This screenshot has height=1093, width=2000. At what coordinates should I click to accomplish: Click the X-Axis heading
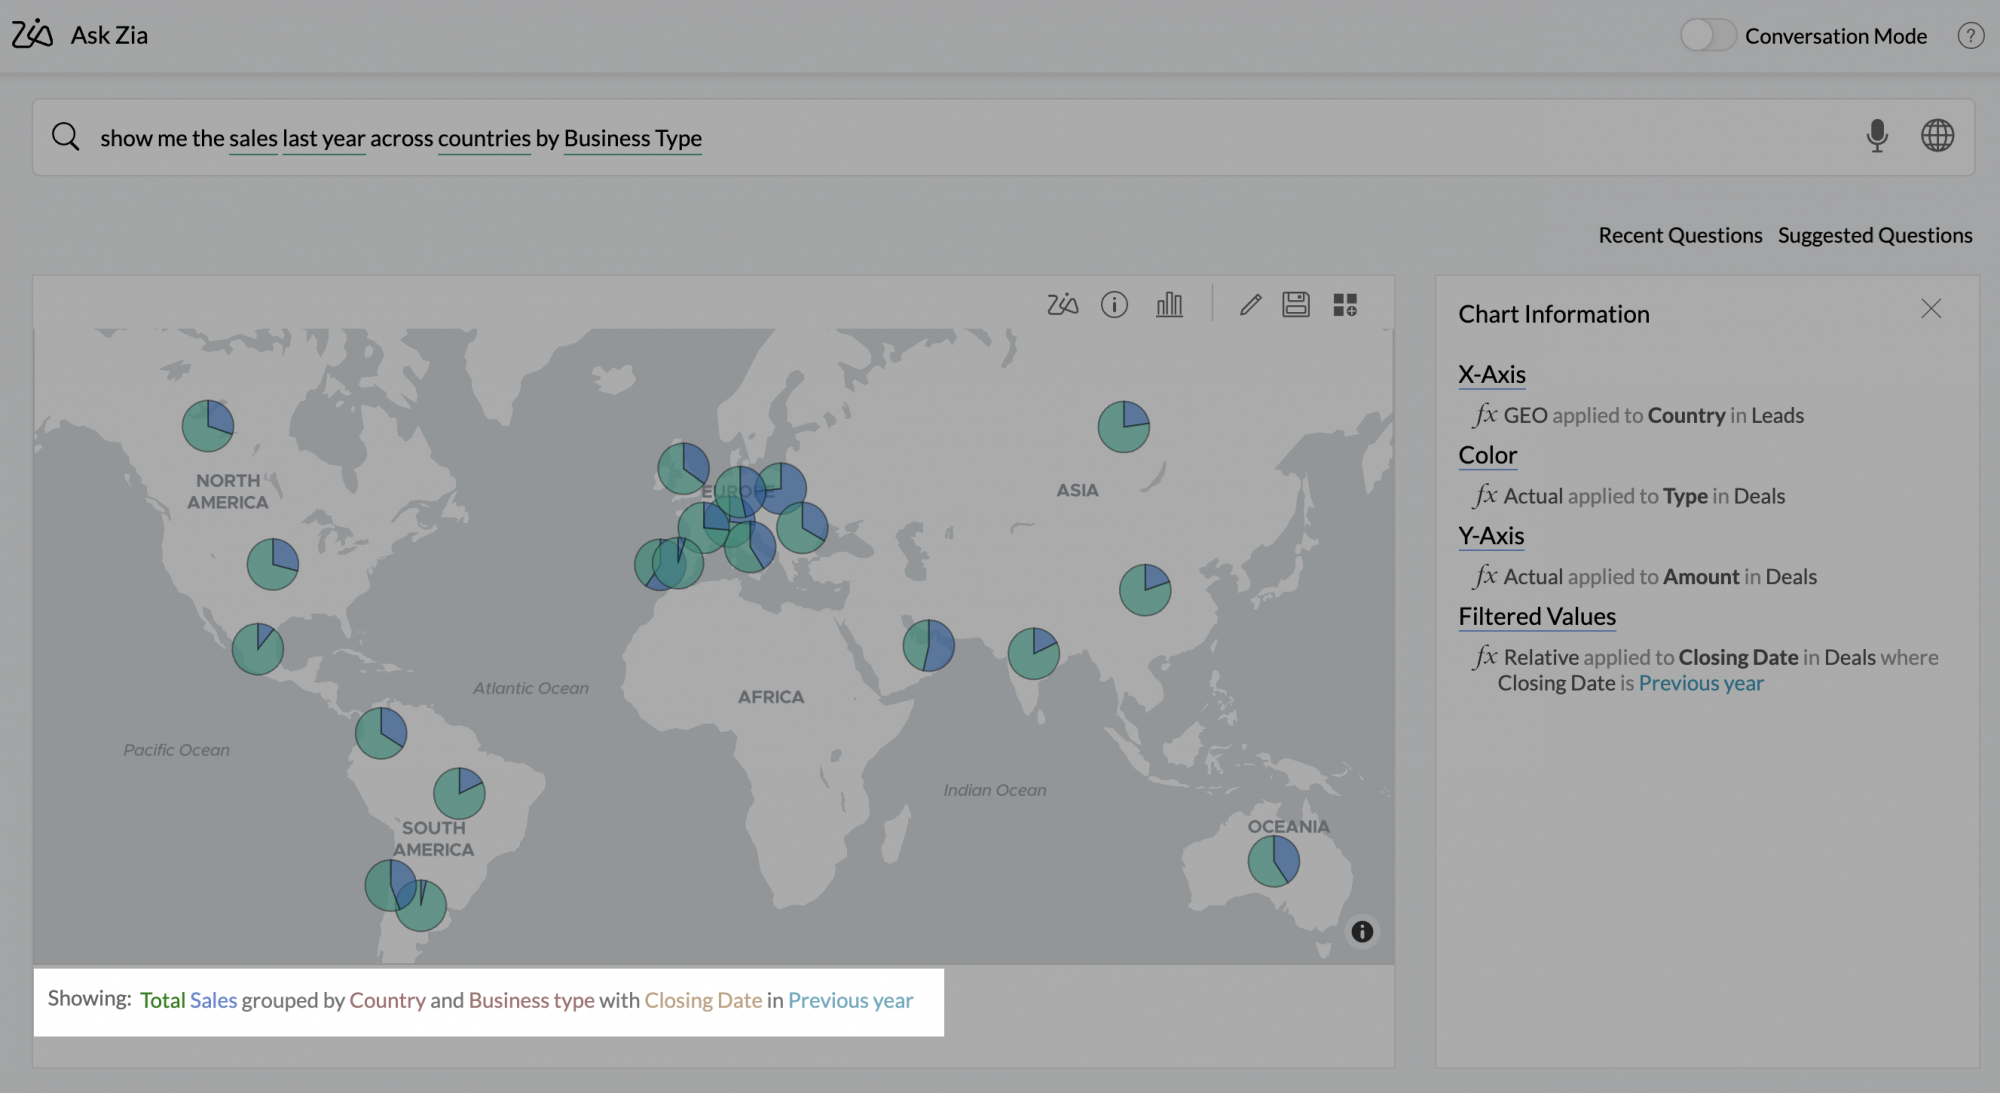click(1492, 374)
